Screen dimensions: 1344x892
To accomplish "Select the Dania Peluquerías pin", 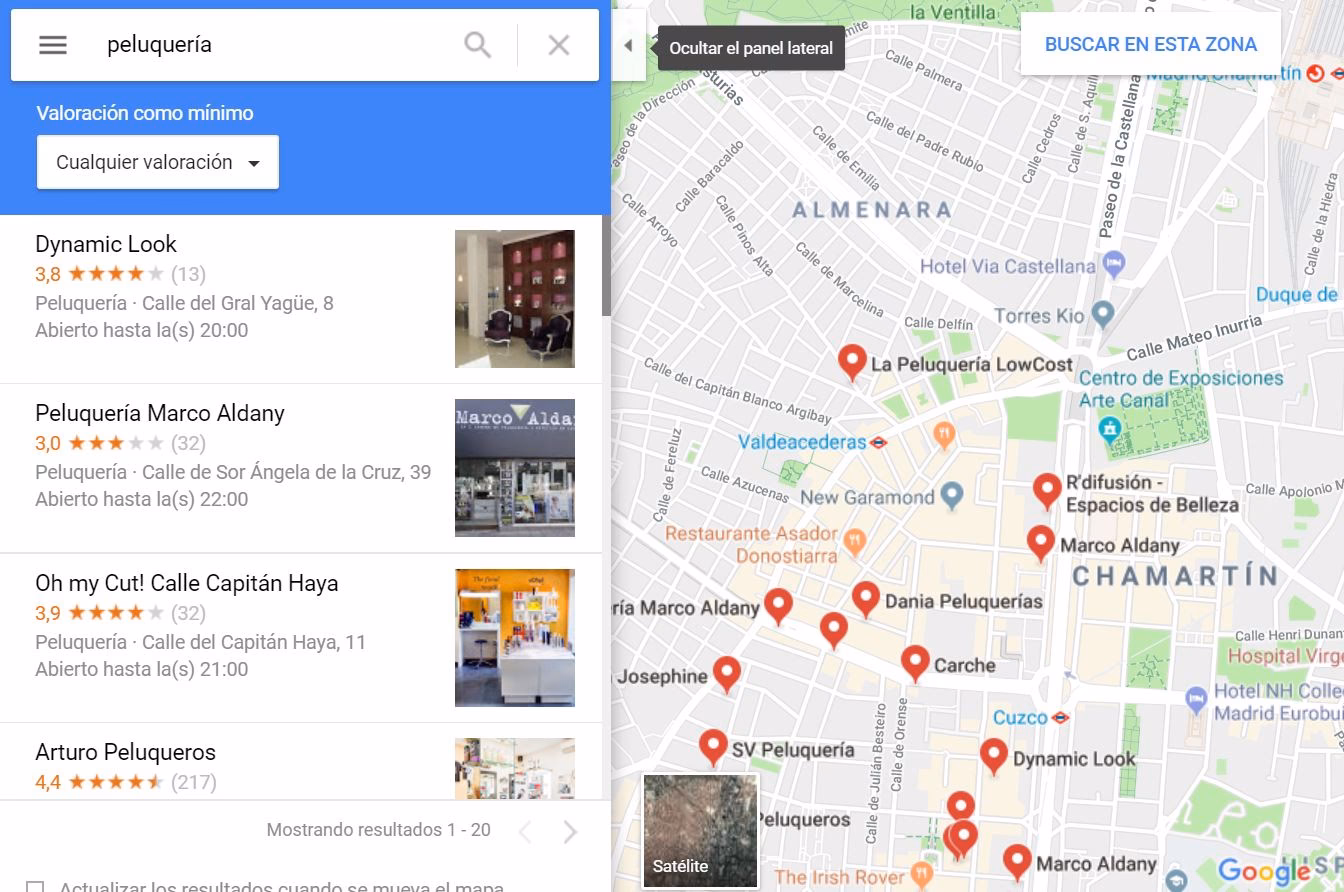I will 865,596.
